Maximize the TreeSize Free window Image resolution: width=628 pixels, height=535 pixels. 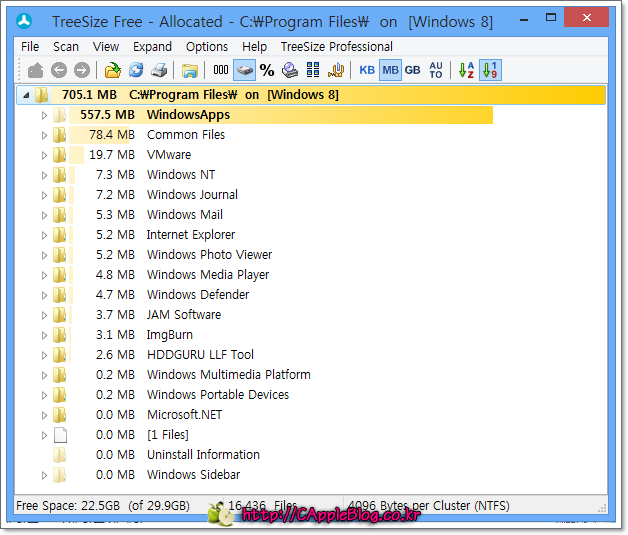click(x=551, y=18)
